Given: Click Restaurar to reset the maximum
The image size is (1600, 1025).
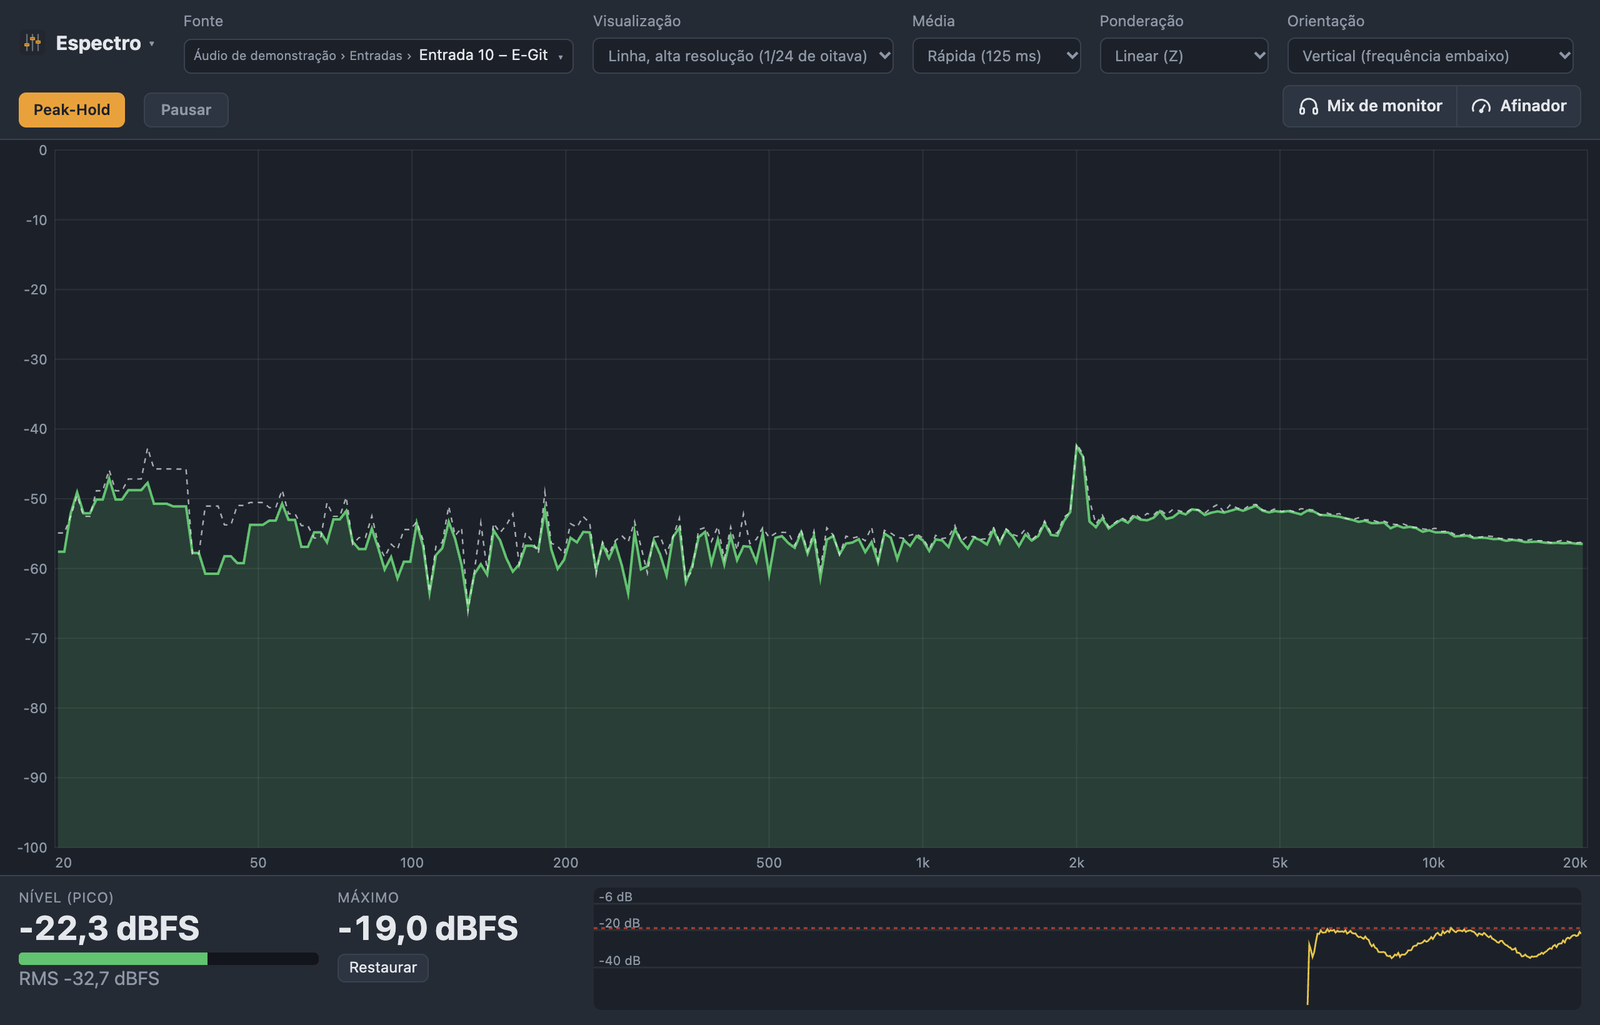Looking at the screenshot, I should [x=383, y=968].
